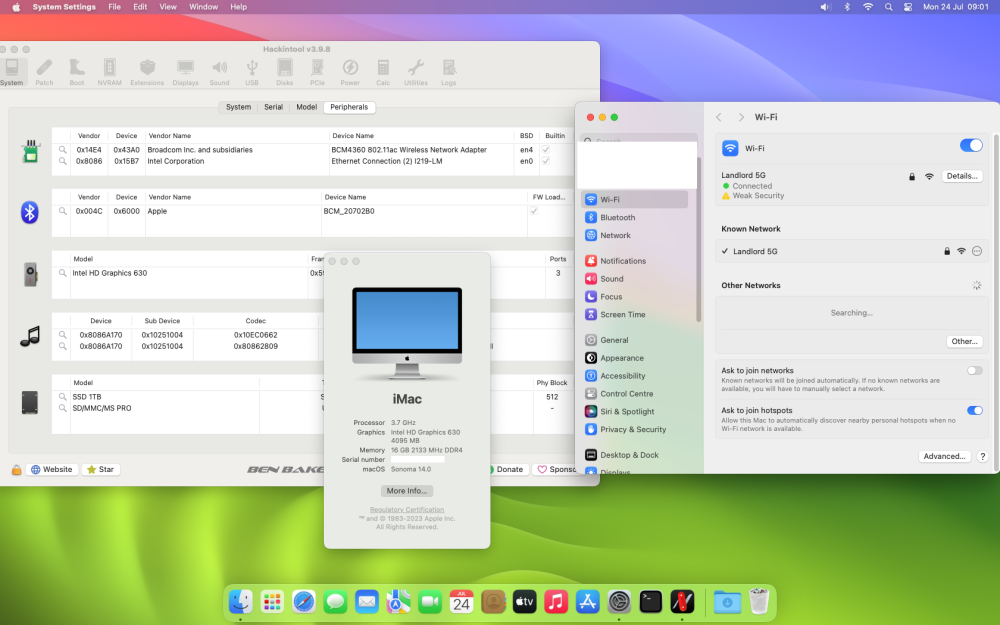This screenshot has height=625, width=1000.
Task: Open Screen Time in System Settings sidebar
Action: [635, 314]
